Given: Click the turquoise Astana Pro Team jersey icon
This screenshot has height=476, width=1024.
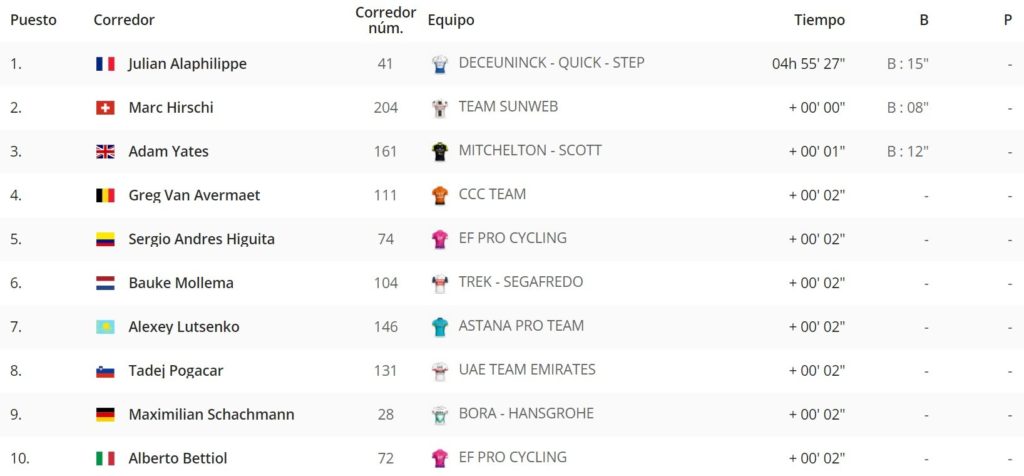Looking at the screenshot, I should point(440,326).
